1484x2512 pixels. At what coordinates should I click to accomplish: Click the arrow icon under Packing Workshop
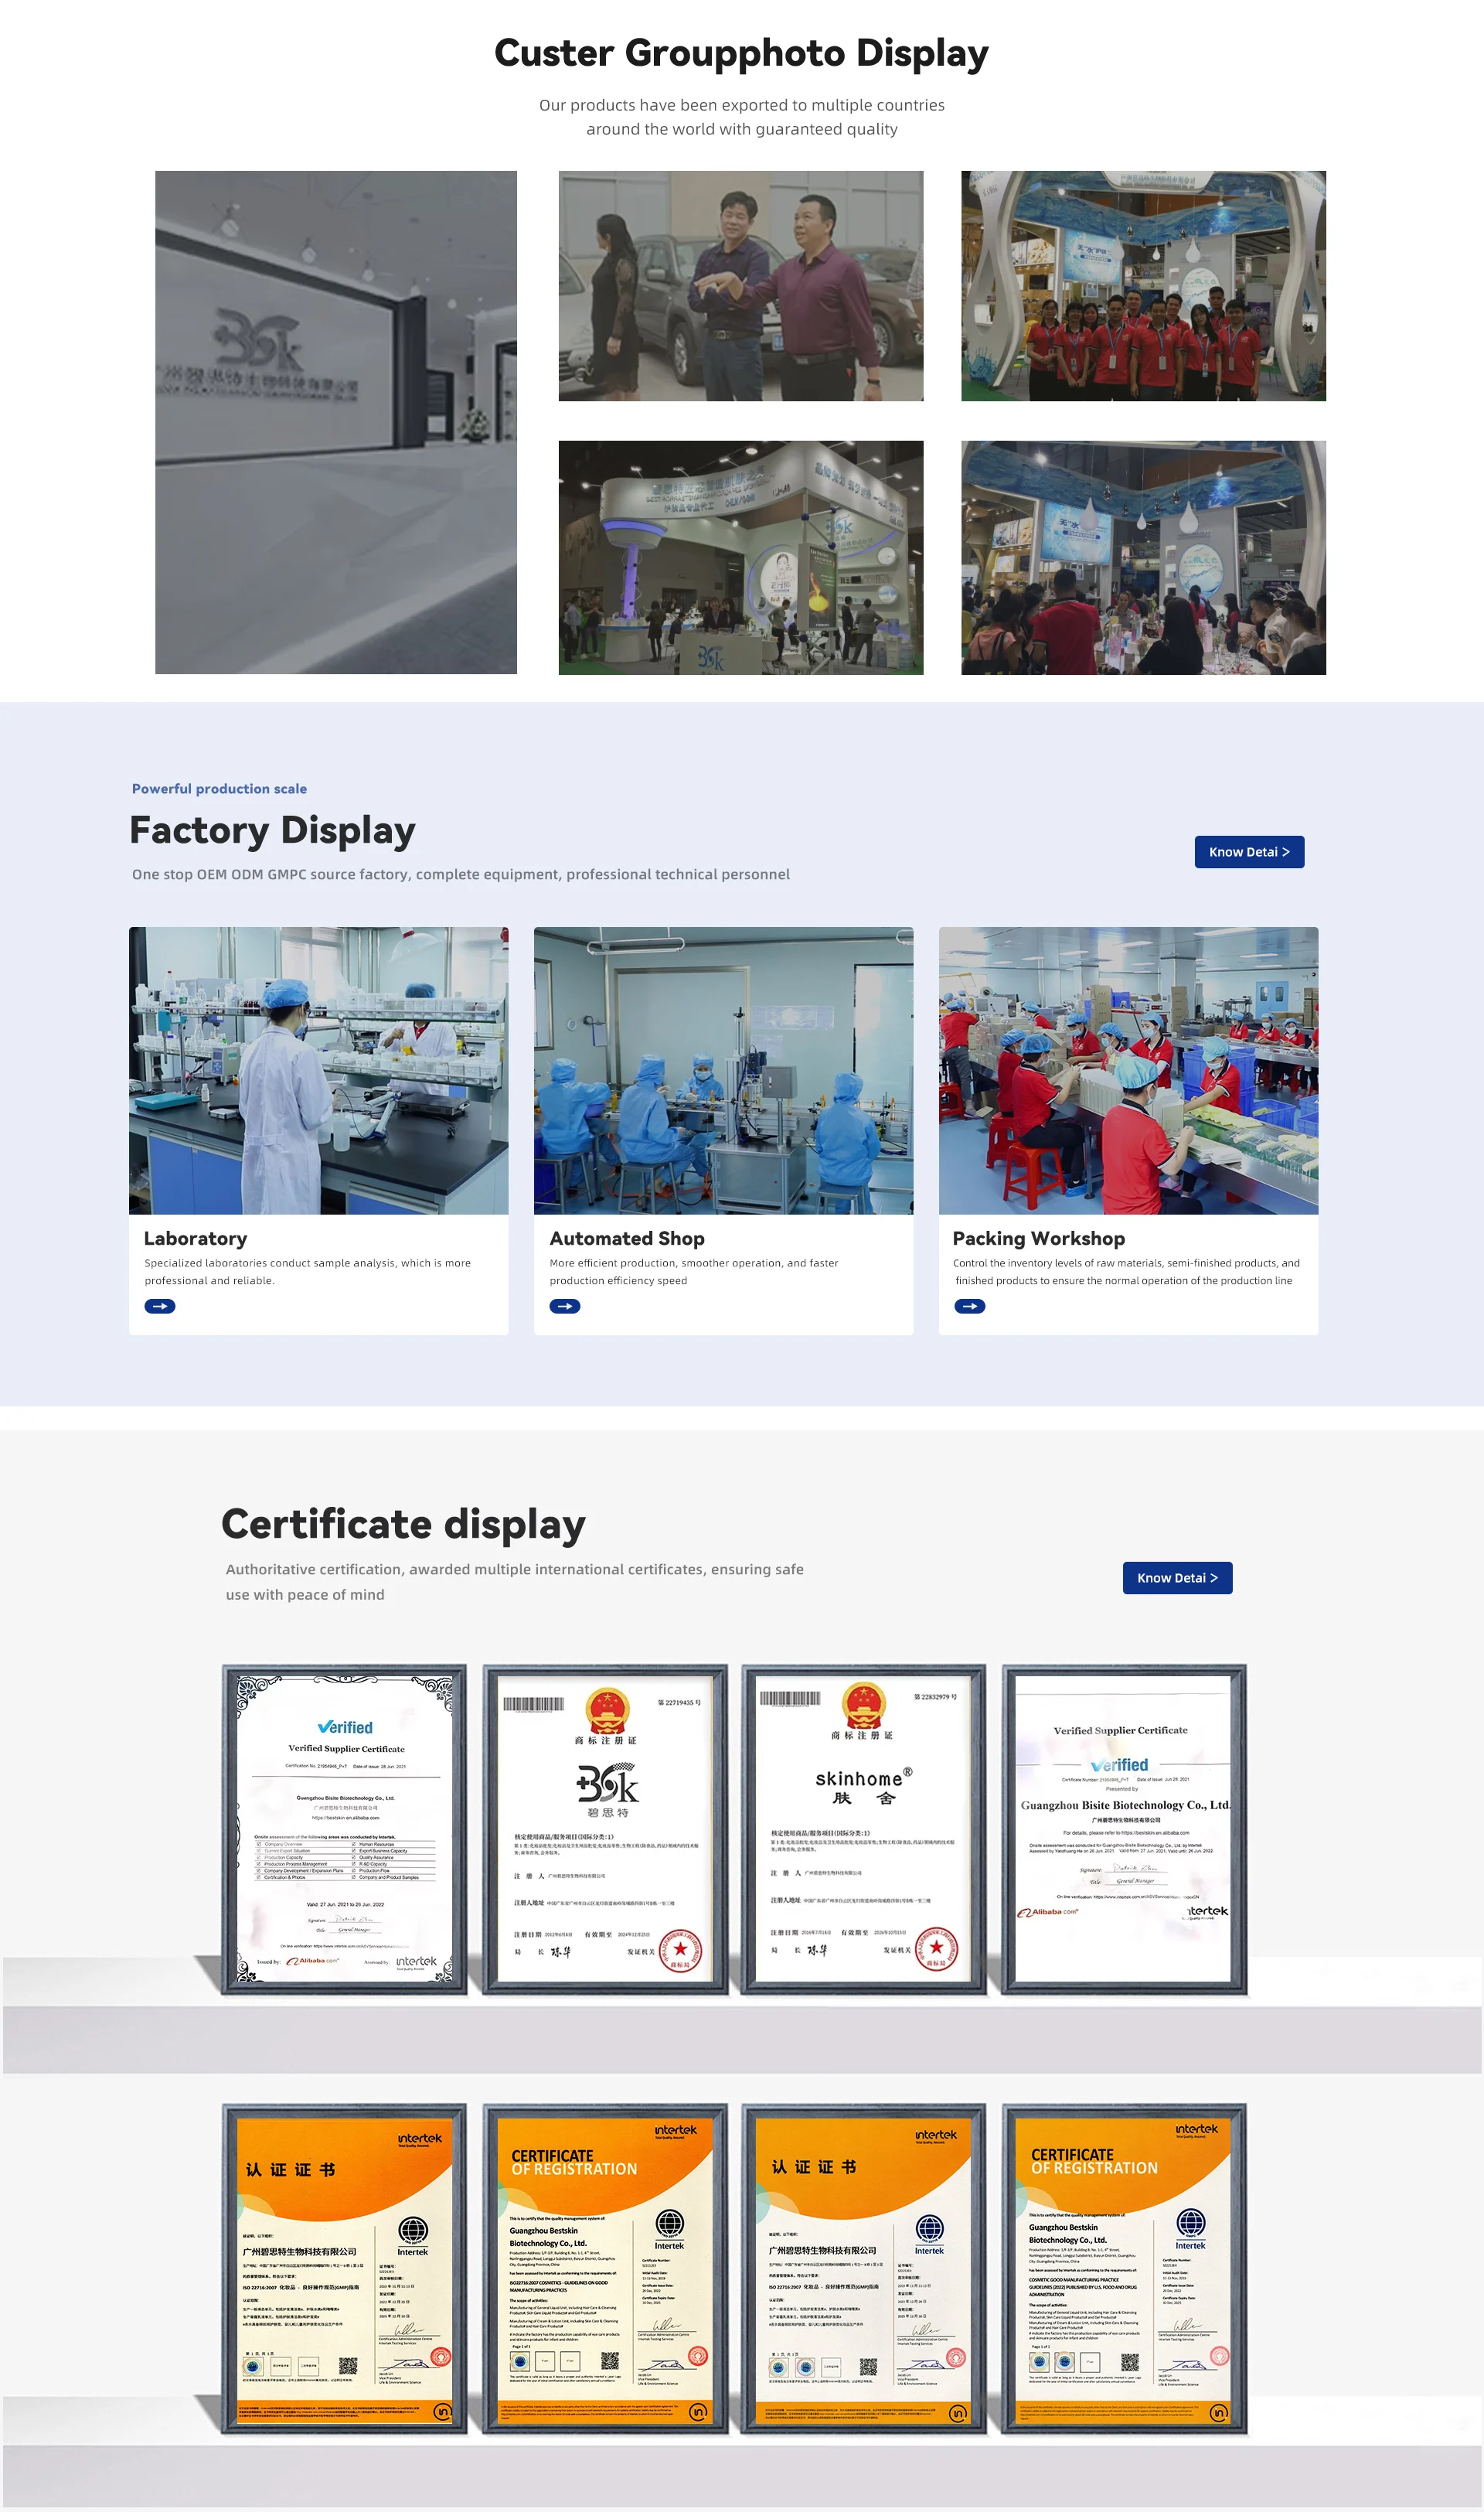[969, 1306]
